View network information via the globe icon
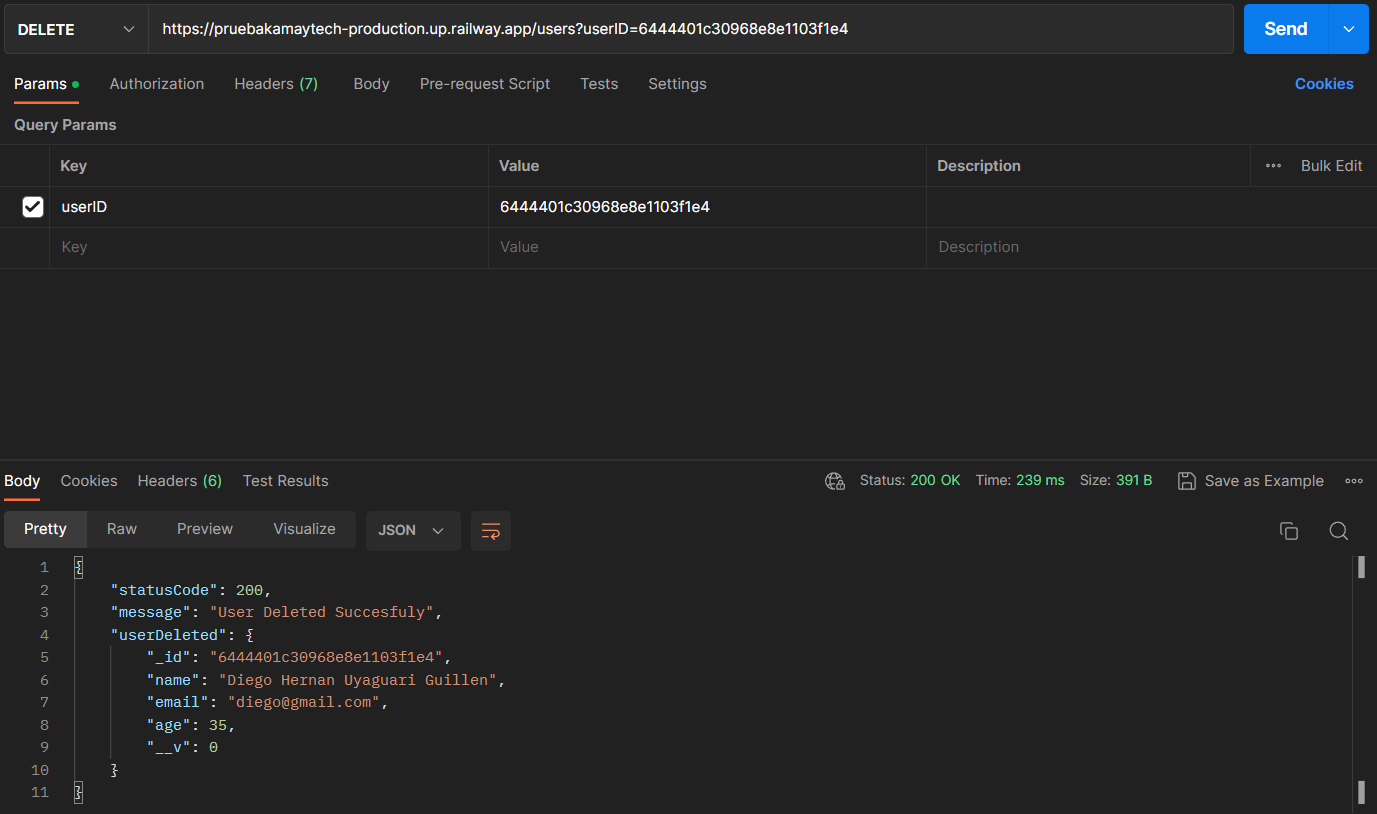 [835, 481]
